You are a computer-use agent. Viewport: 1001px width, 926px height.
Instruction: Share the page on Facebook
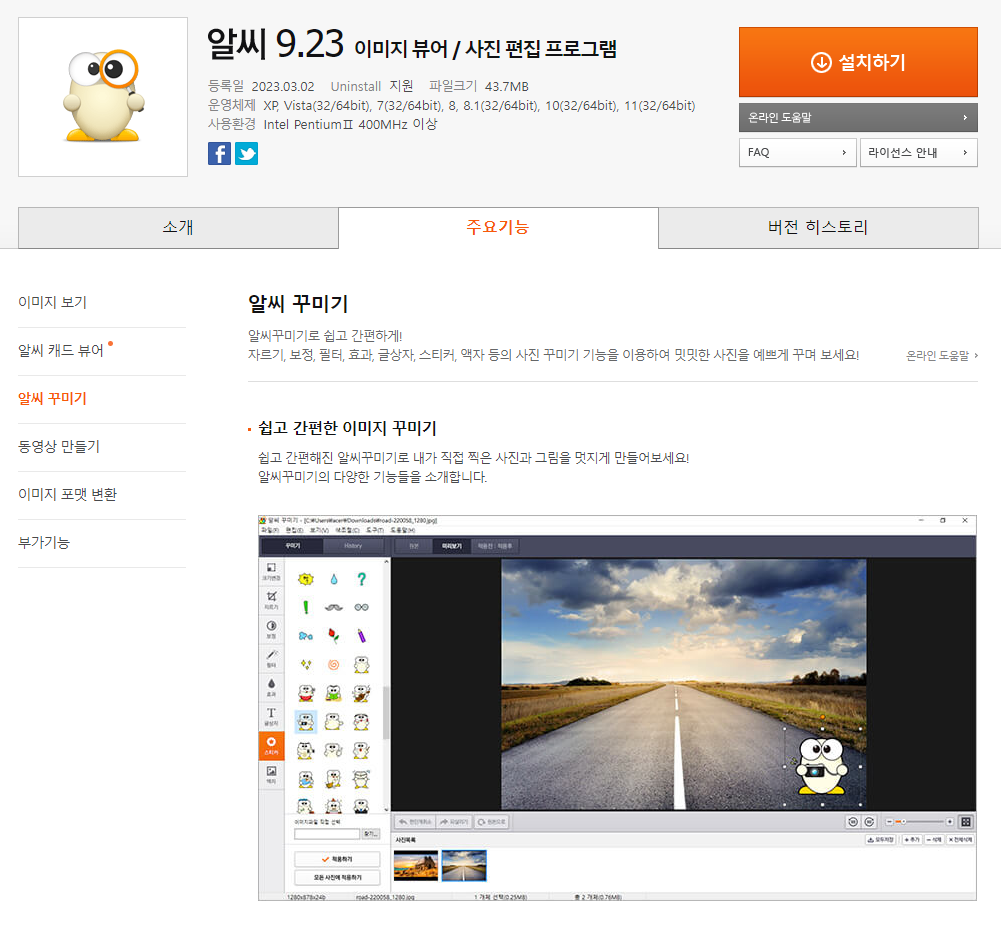219,154
